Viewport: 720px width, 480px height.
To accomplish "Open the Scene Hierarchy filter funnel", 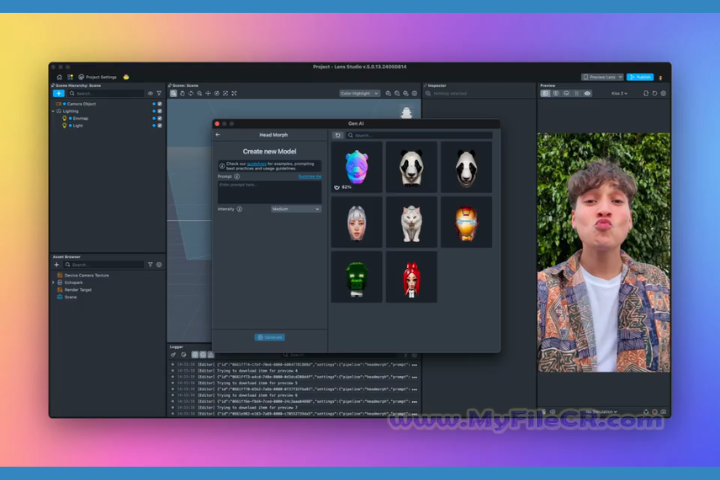I will coord(159,93).
